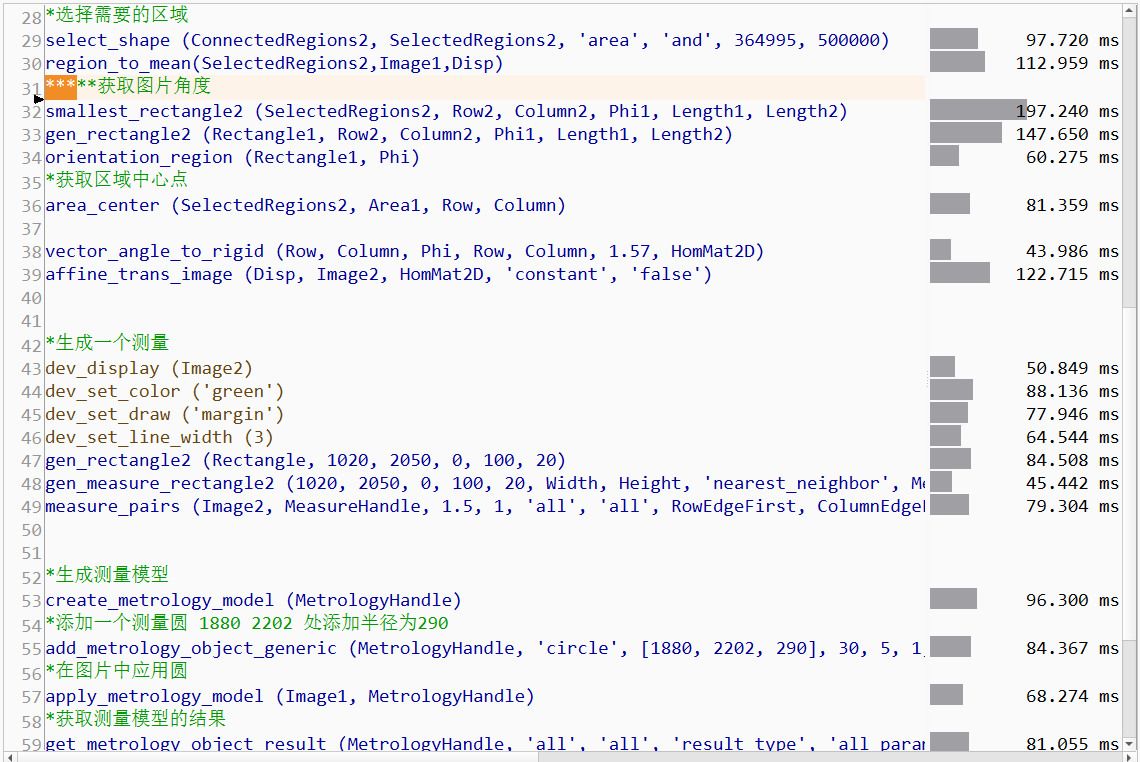Click the create_metrology_model statement

[253, 601]
